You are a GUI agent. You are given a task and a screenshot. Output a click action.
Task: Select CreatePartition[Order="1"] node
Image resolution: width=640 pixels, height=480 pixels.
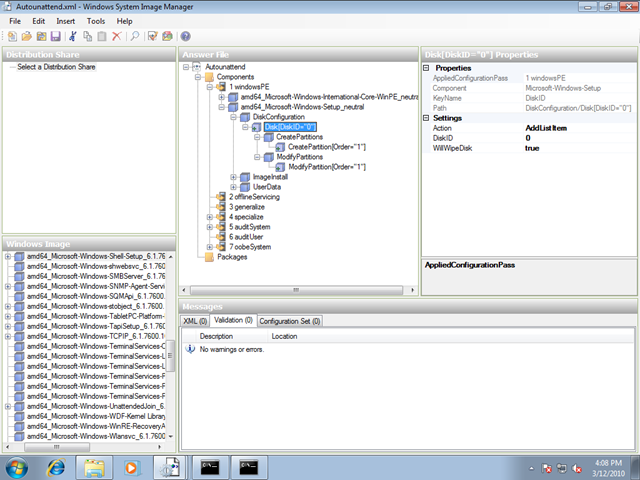[327, 147]
